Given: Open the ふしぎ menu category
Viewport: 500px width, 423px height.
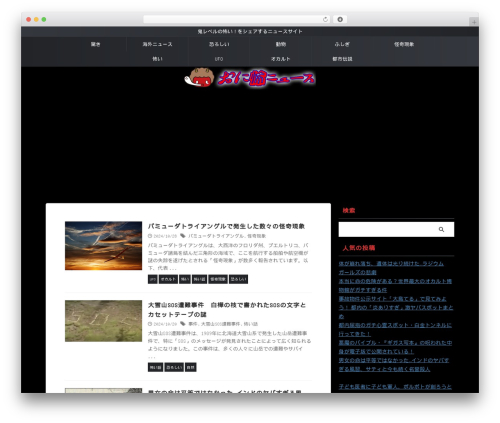Looking at the screenshot, I should point(342,44).
